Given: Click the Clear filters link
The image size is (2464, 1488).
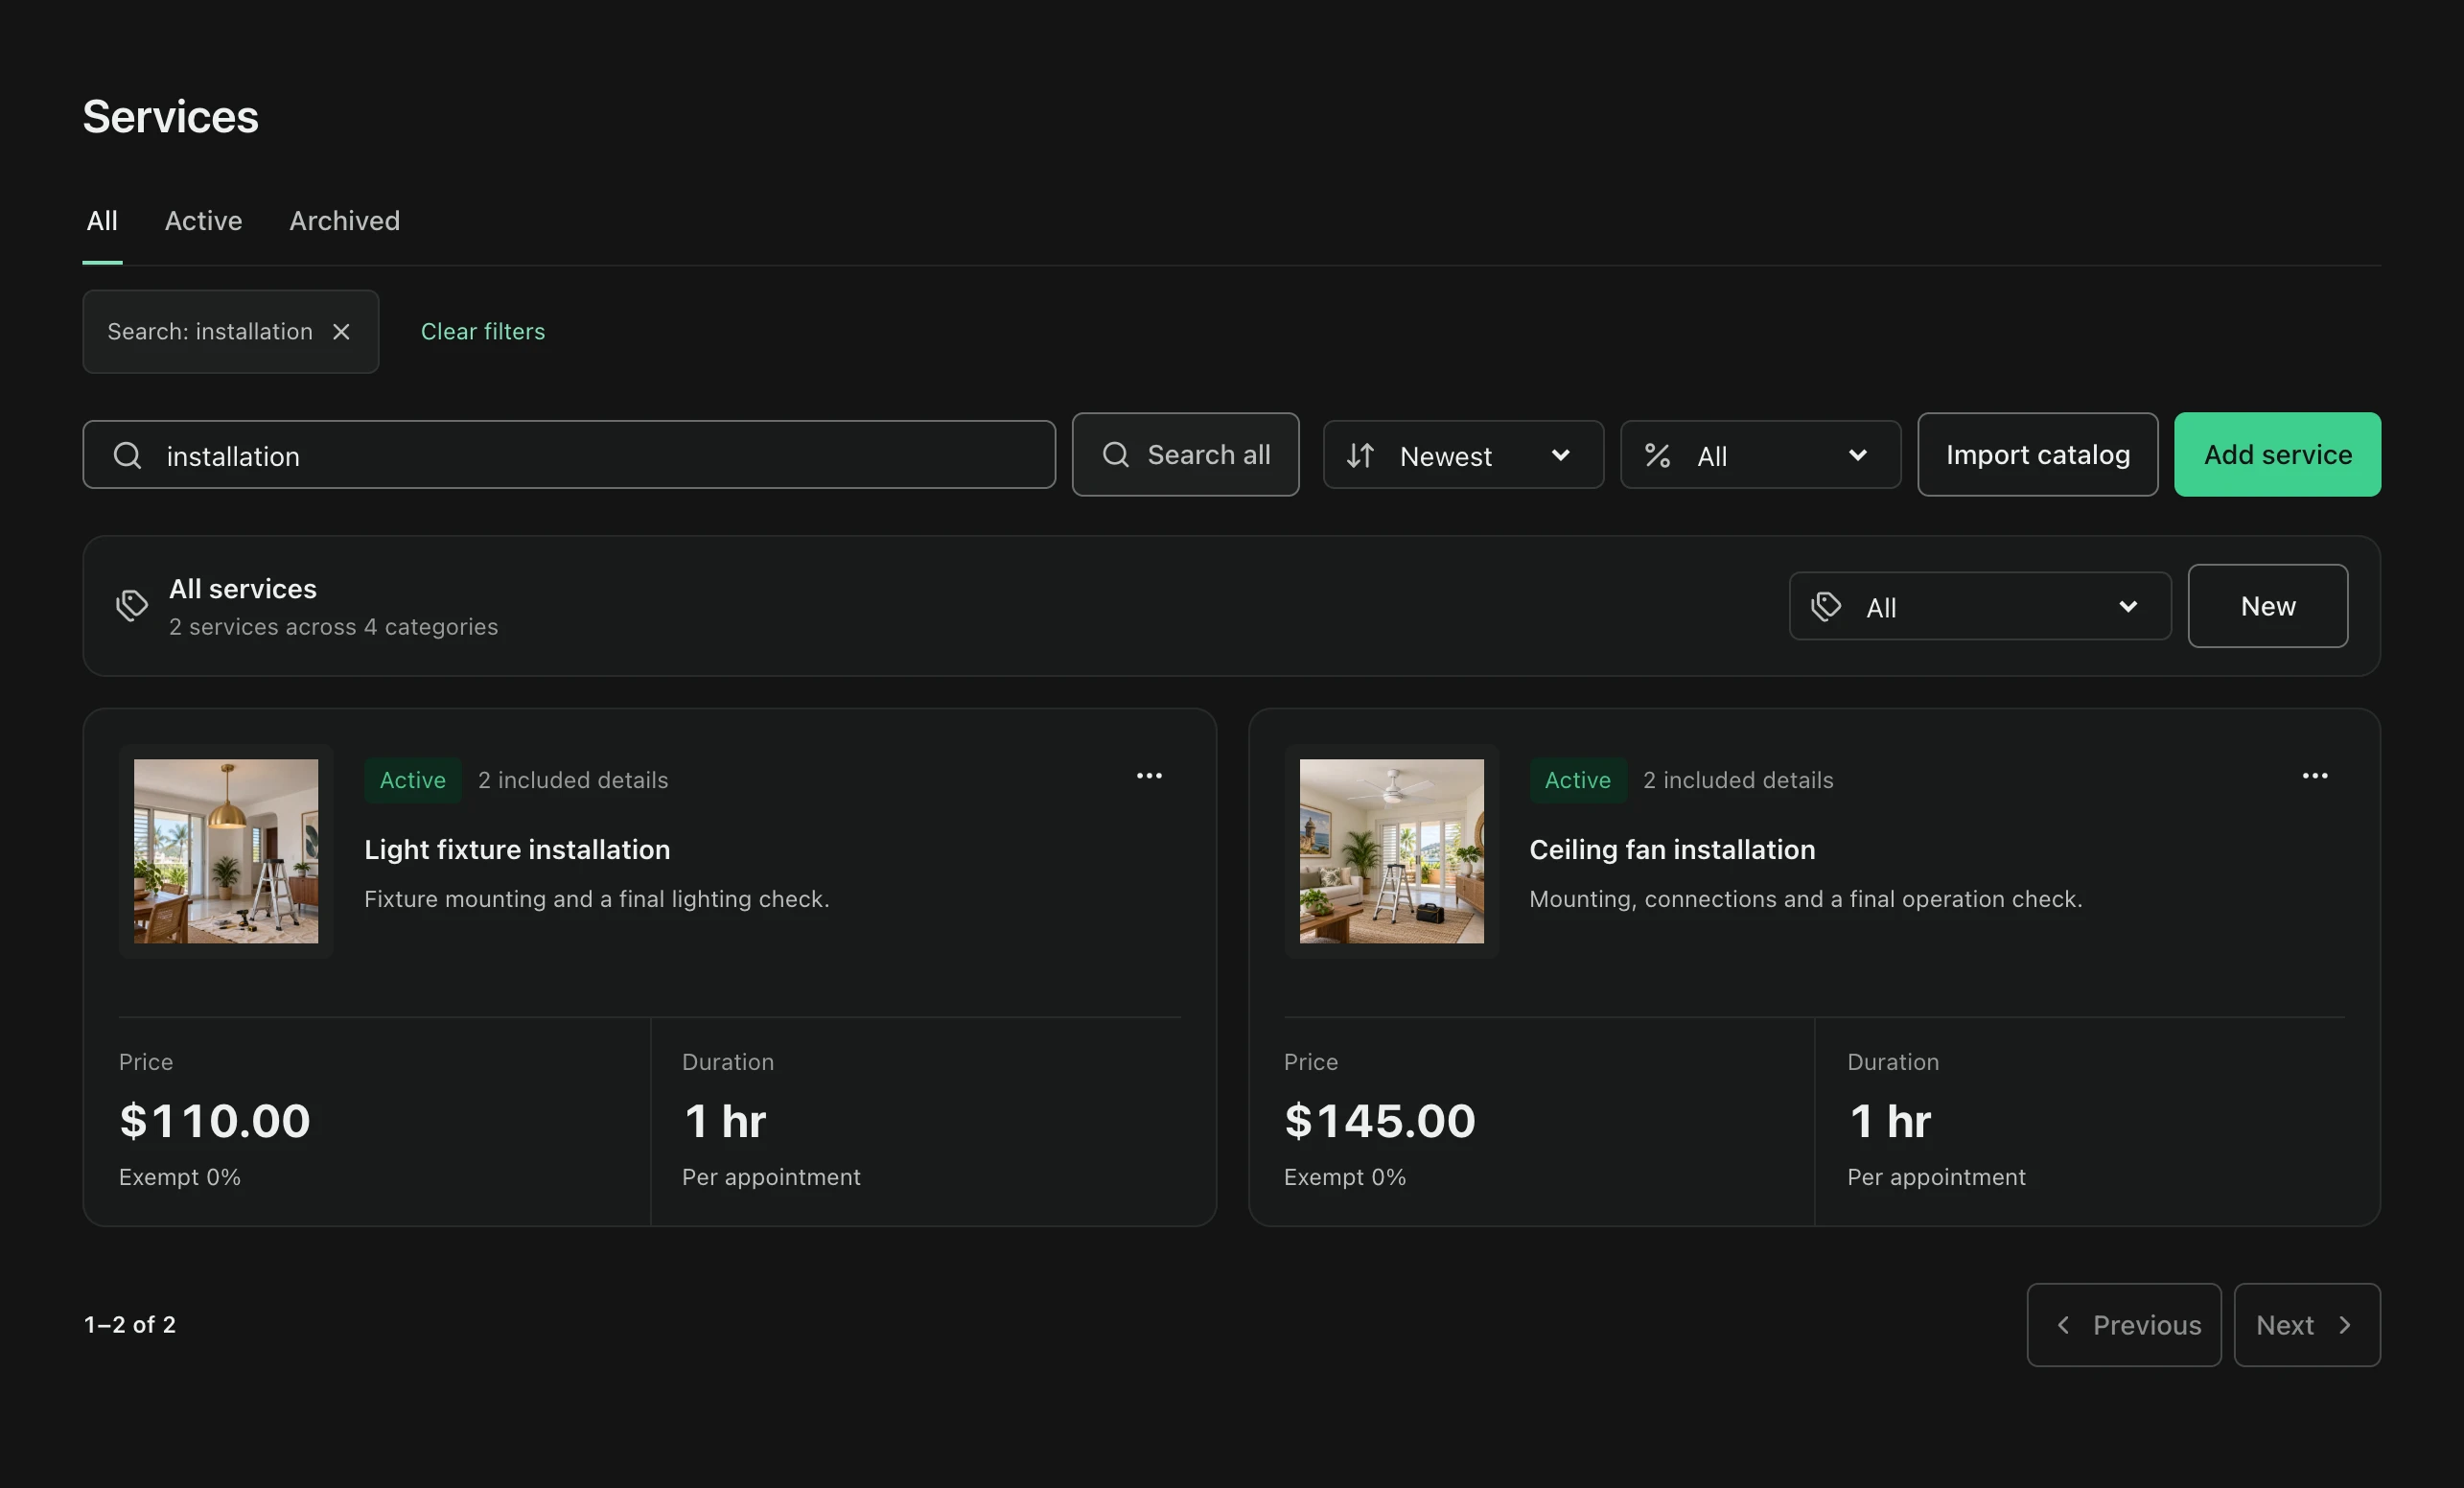Looking at the screenshot, I should [x=483, y=331].
